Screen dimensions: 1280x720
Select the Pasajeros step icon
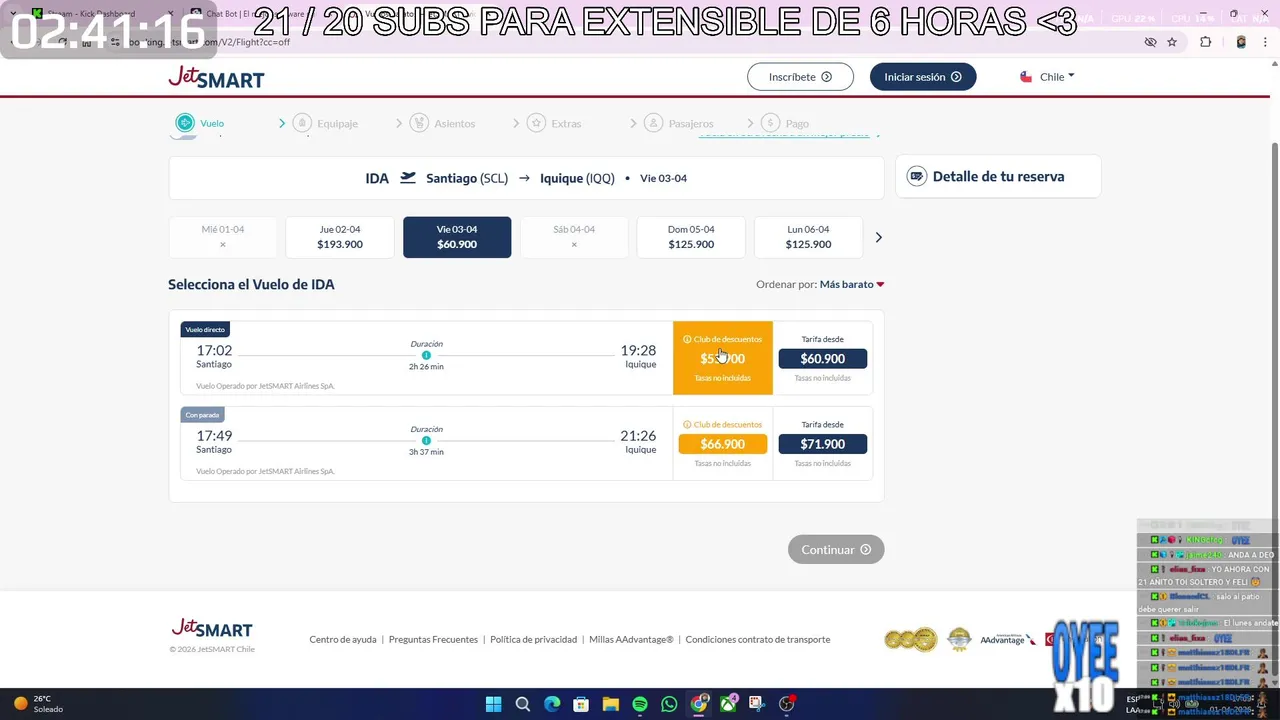pos(653,123)
